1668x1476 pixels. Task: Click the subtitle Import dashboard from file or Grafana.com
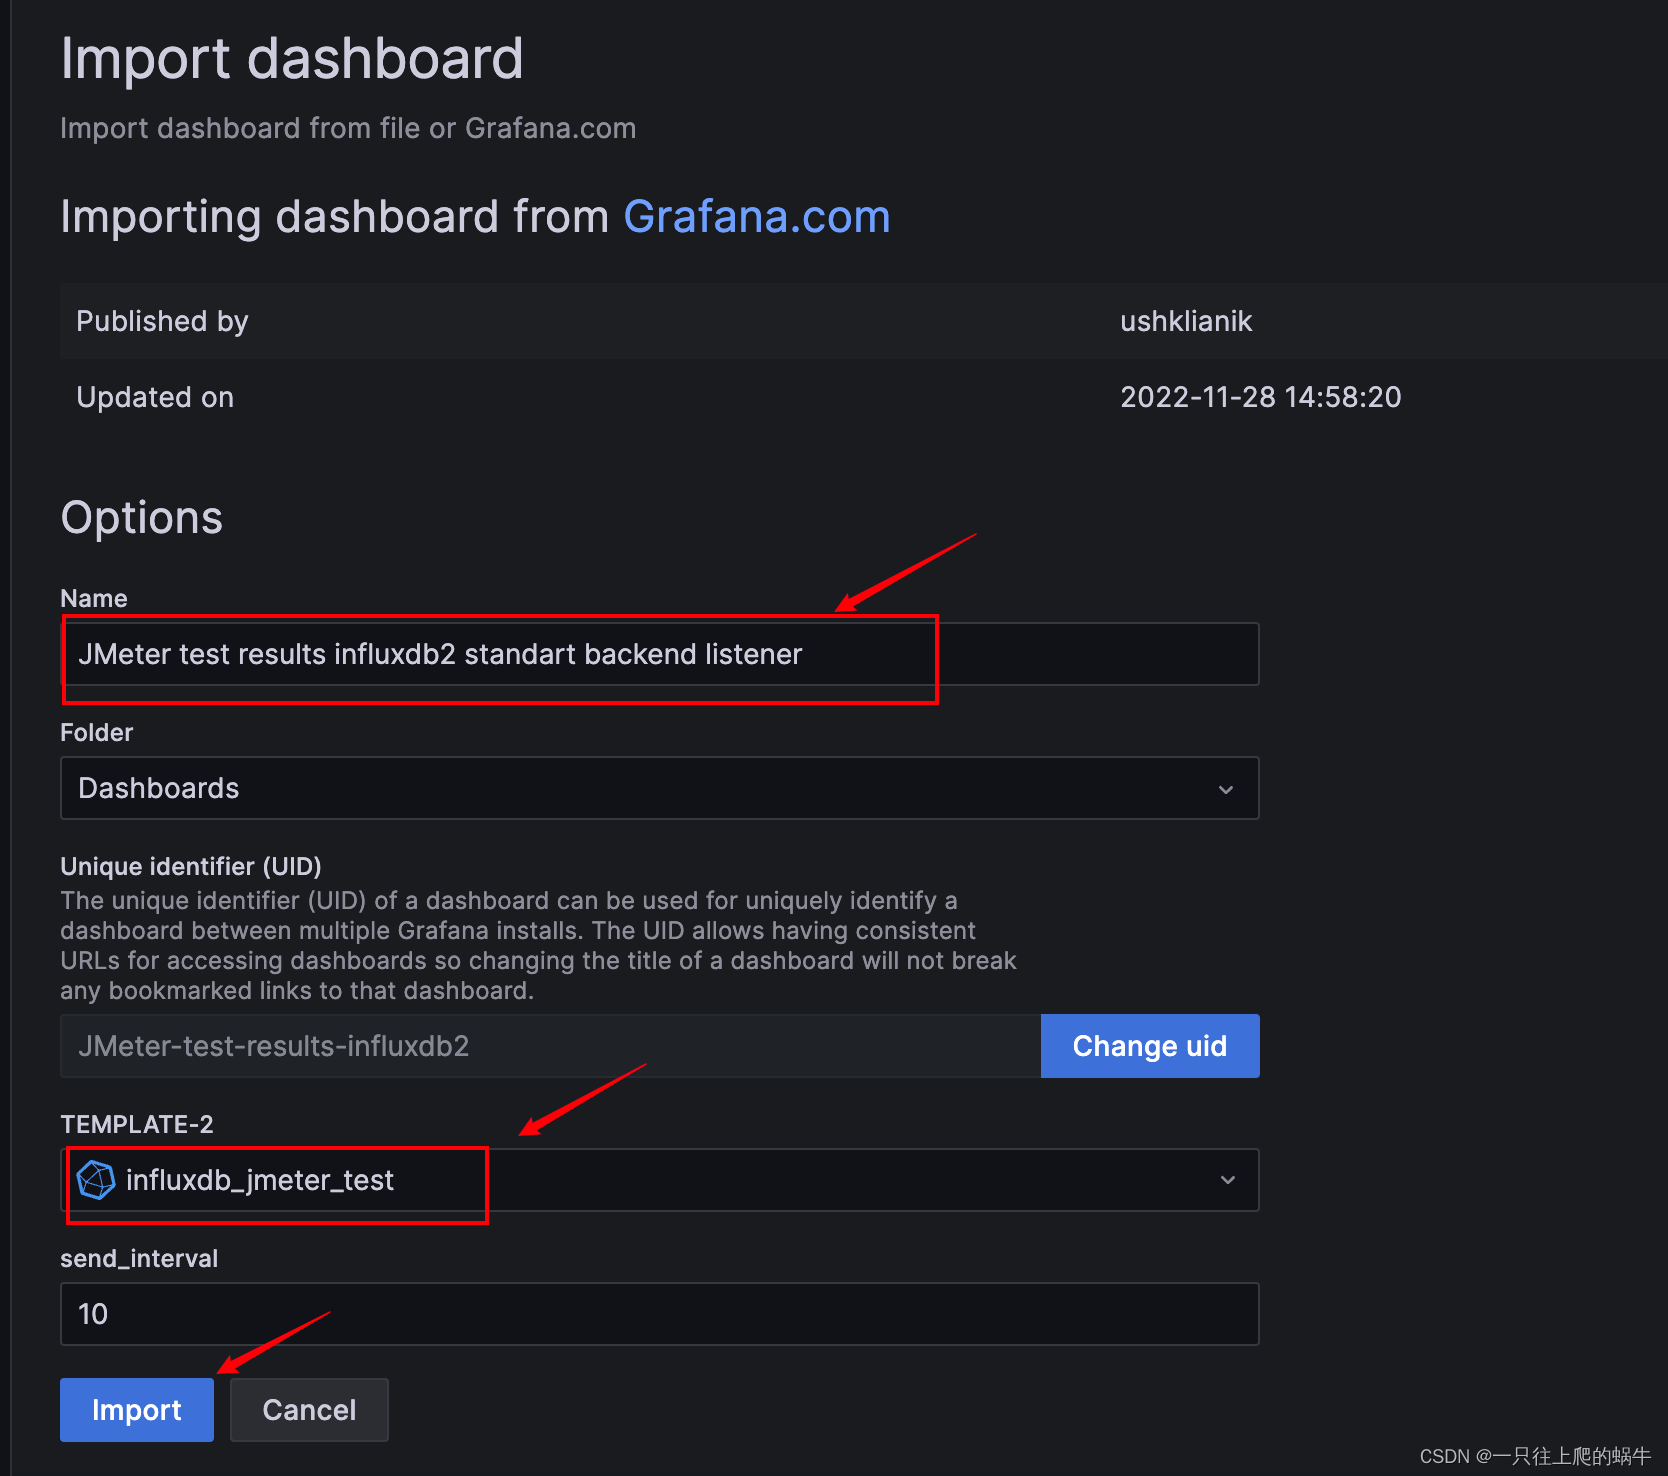tap(348, 128)
